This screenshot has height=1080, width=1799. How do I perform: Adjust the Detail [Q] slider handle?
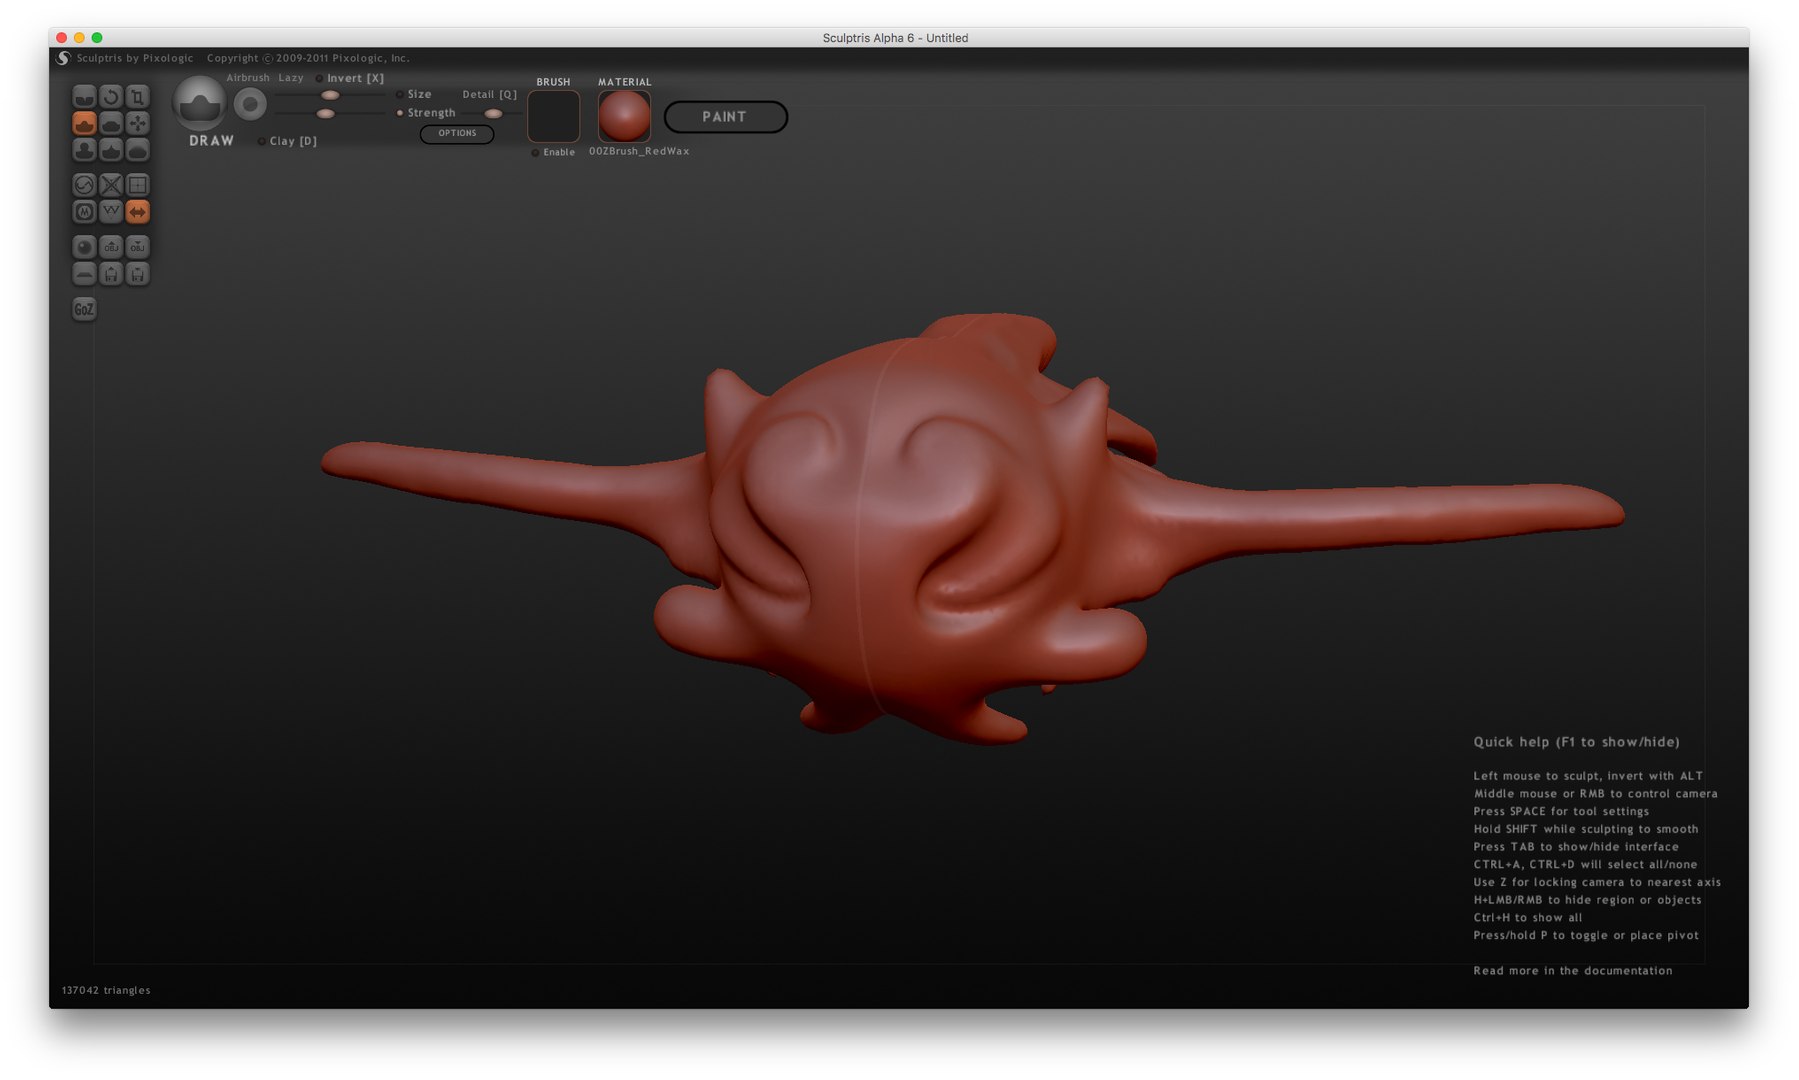click(493, 114)
